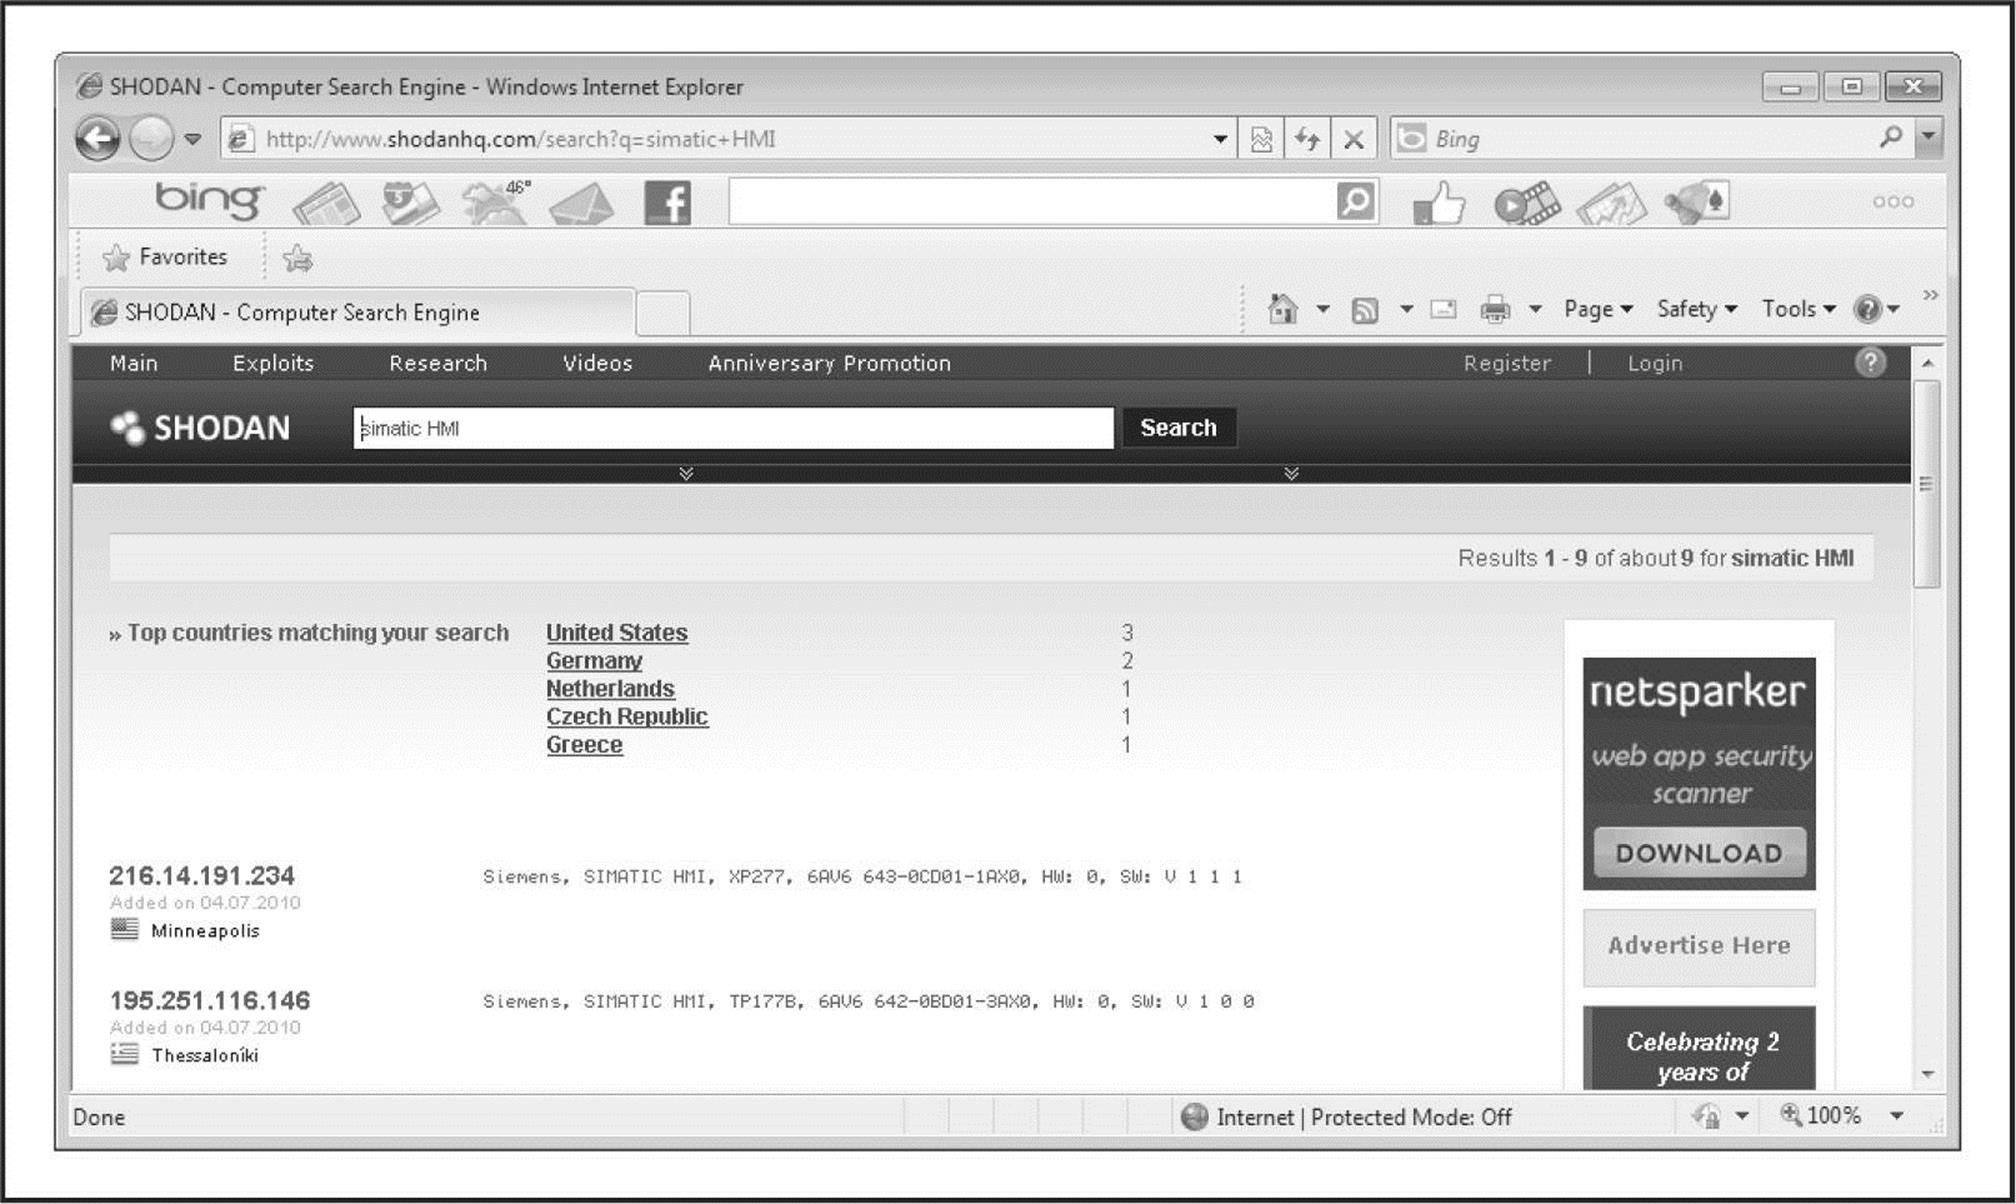Open the IE Help question-mark menu
This screenshot has height=1204, width=2016.
tap(1876, 309)
